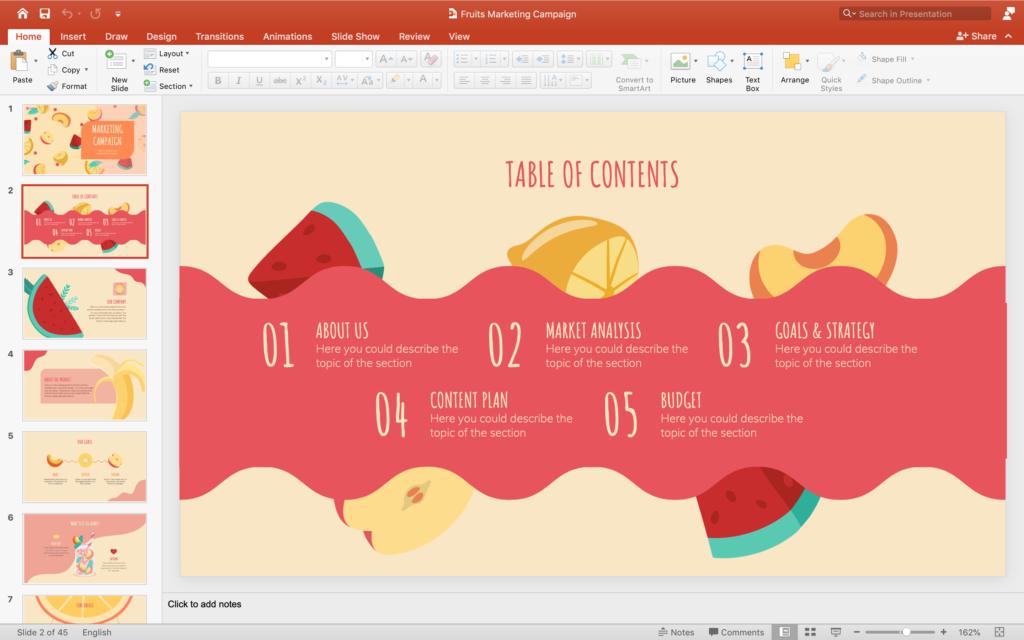Open the Comments panel in status bar
Image resolution: width=1024 pixels, height=640 pixels.
tap(736, 632)
